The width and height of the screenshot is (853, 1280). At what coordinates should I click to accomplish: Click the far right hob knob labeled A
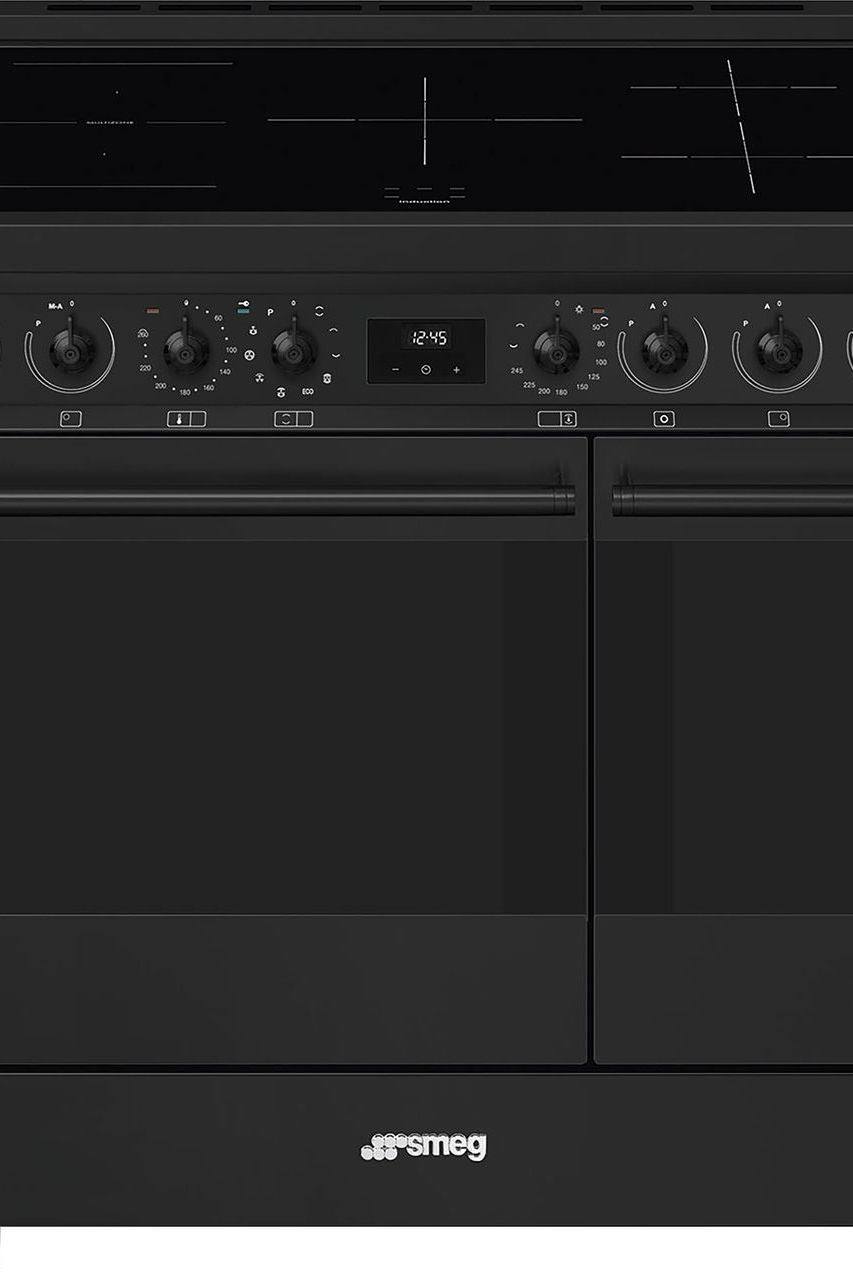(778, 349)
